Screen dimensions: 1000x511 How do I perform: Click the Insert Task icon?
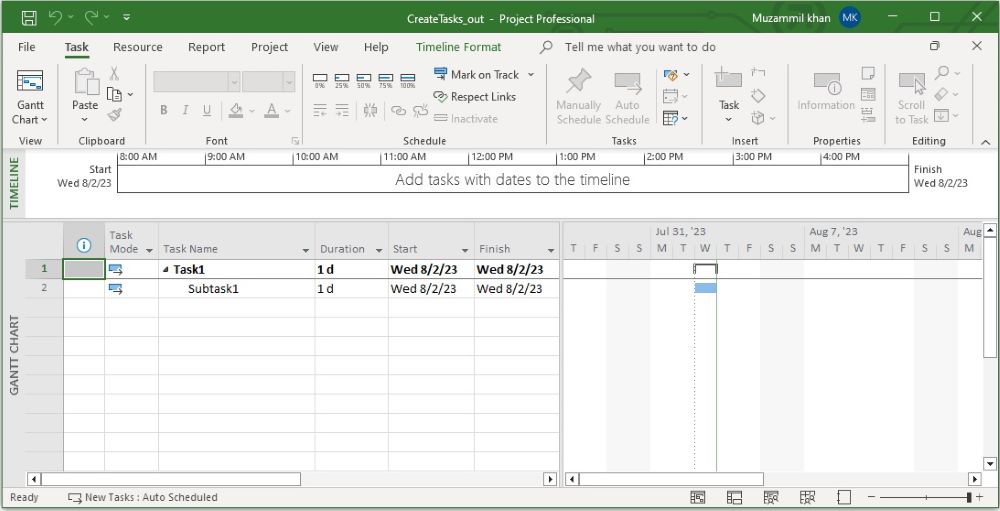tap(729, 82)
